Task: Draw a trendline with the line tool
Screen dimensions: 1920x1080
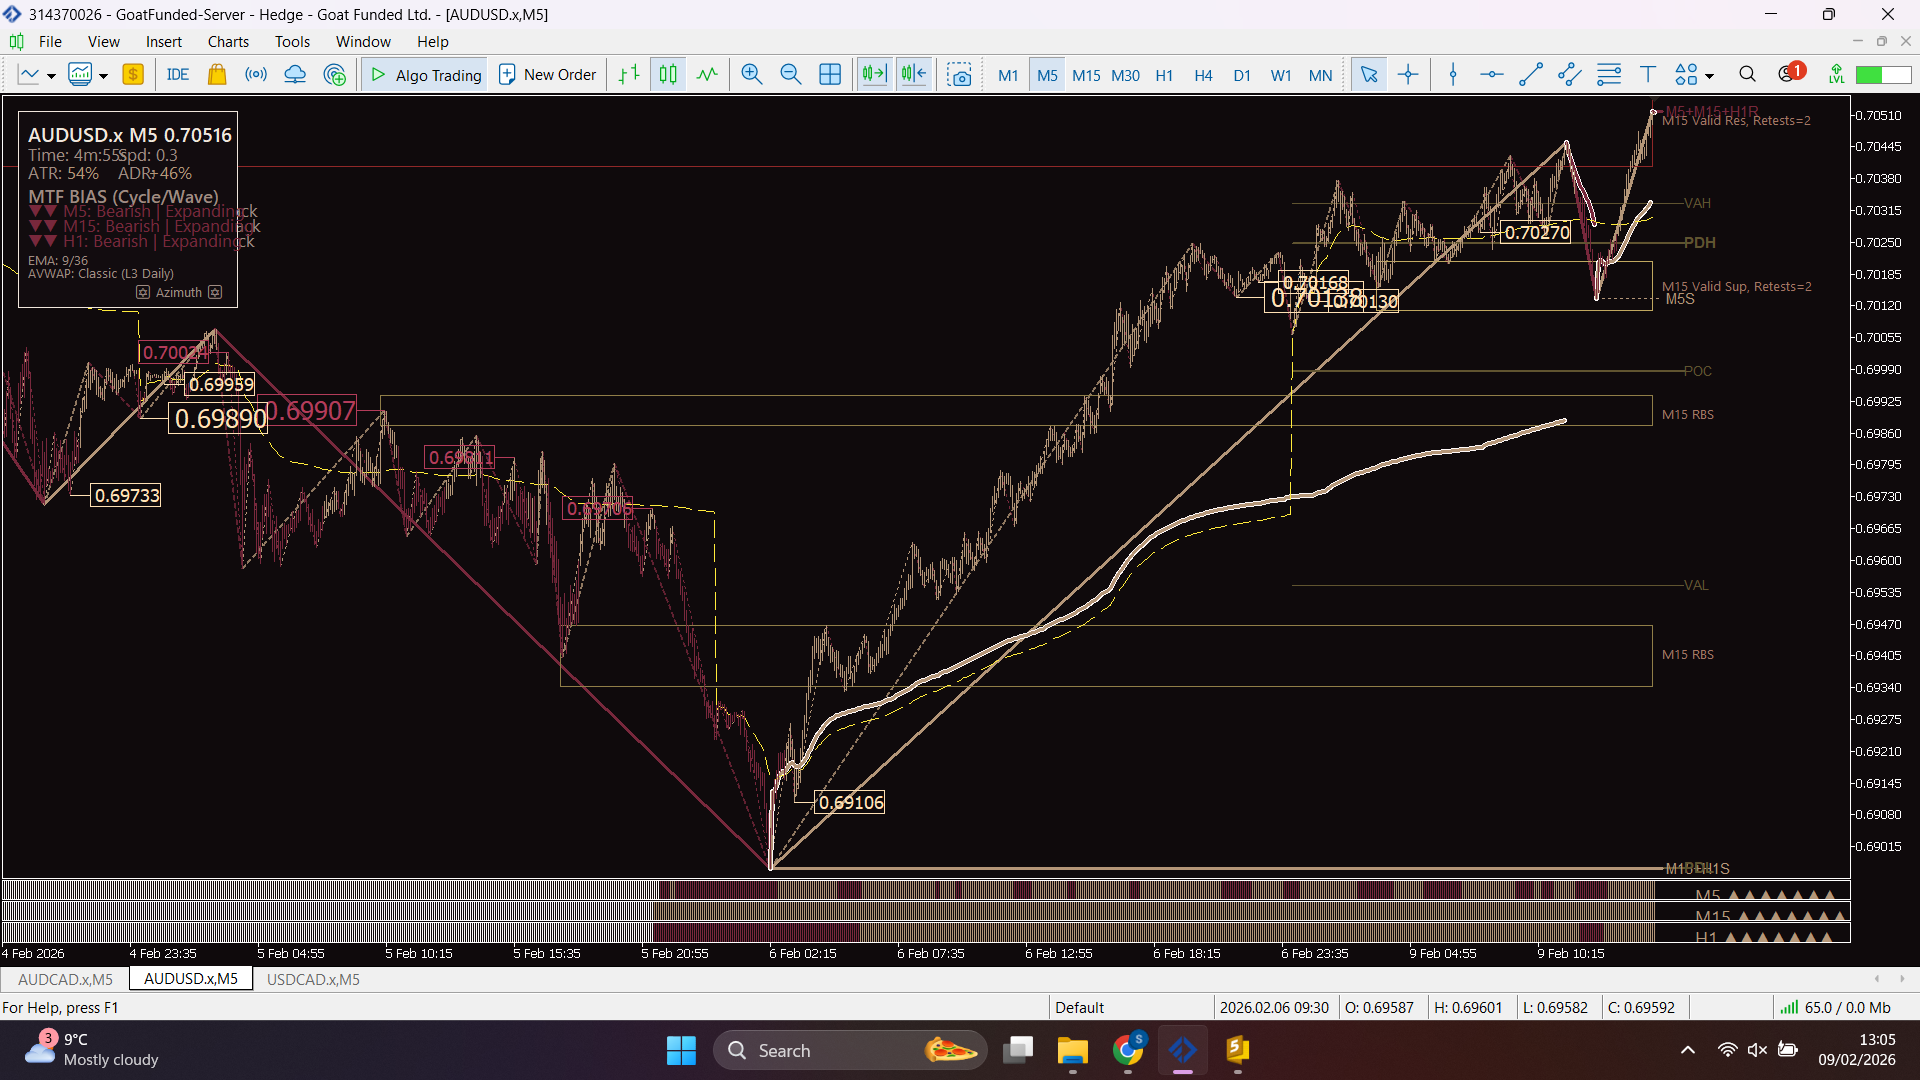Action: point(1530,75)
